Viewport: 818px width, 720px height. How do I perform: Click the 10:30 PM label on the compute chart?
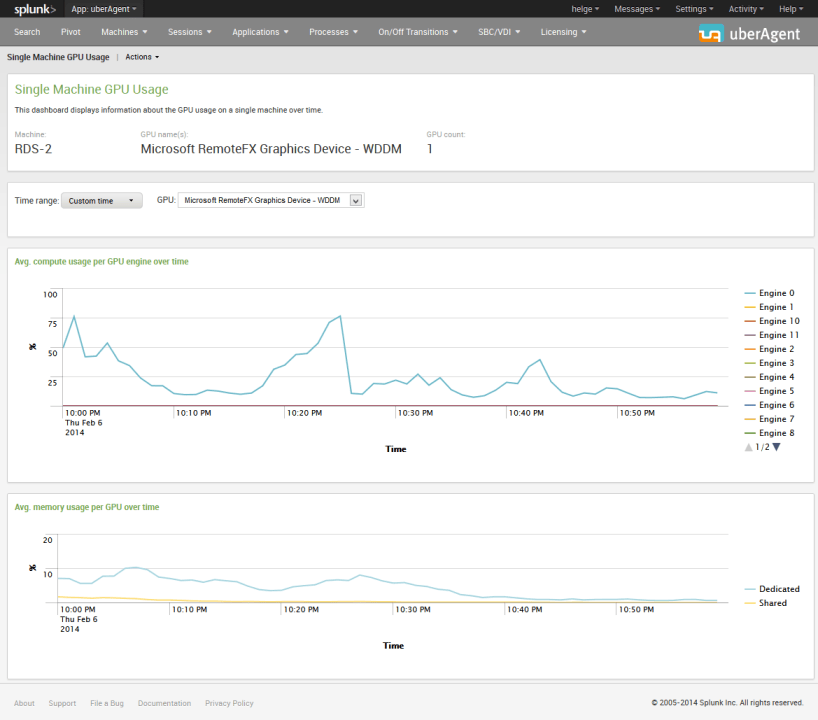(415, 413)
